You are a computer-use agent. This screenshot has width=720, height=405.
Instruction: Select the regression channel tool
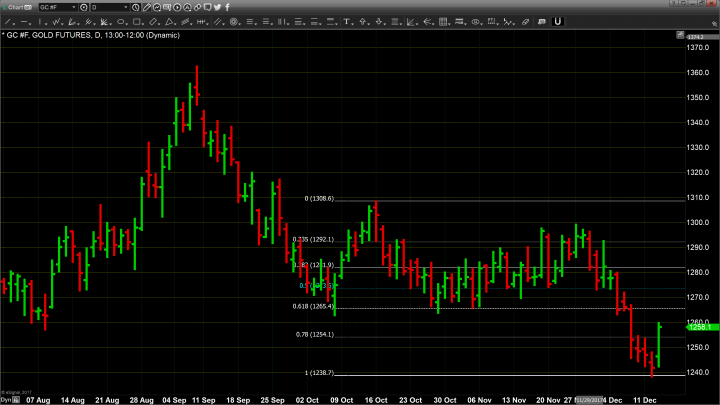pyautogui.click(x=186, y=22)
